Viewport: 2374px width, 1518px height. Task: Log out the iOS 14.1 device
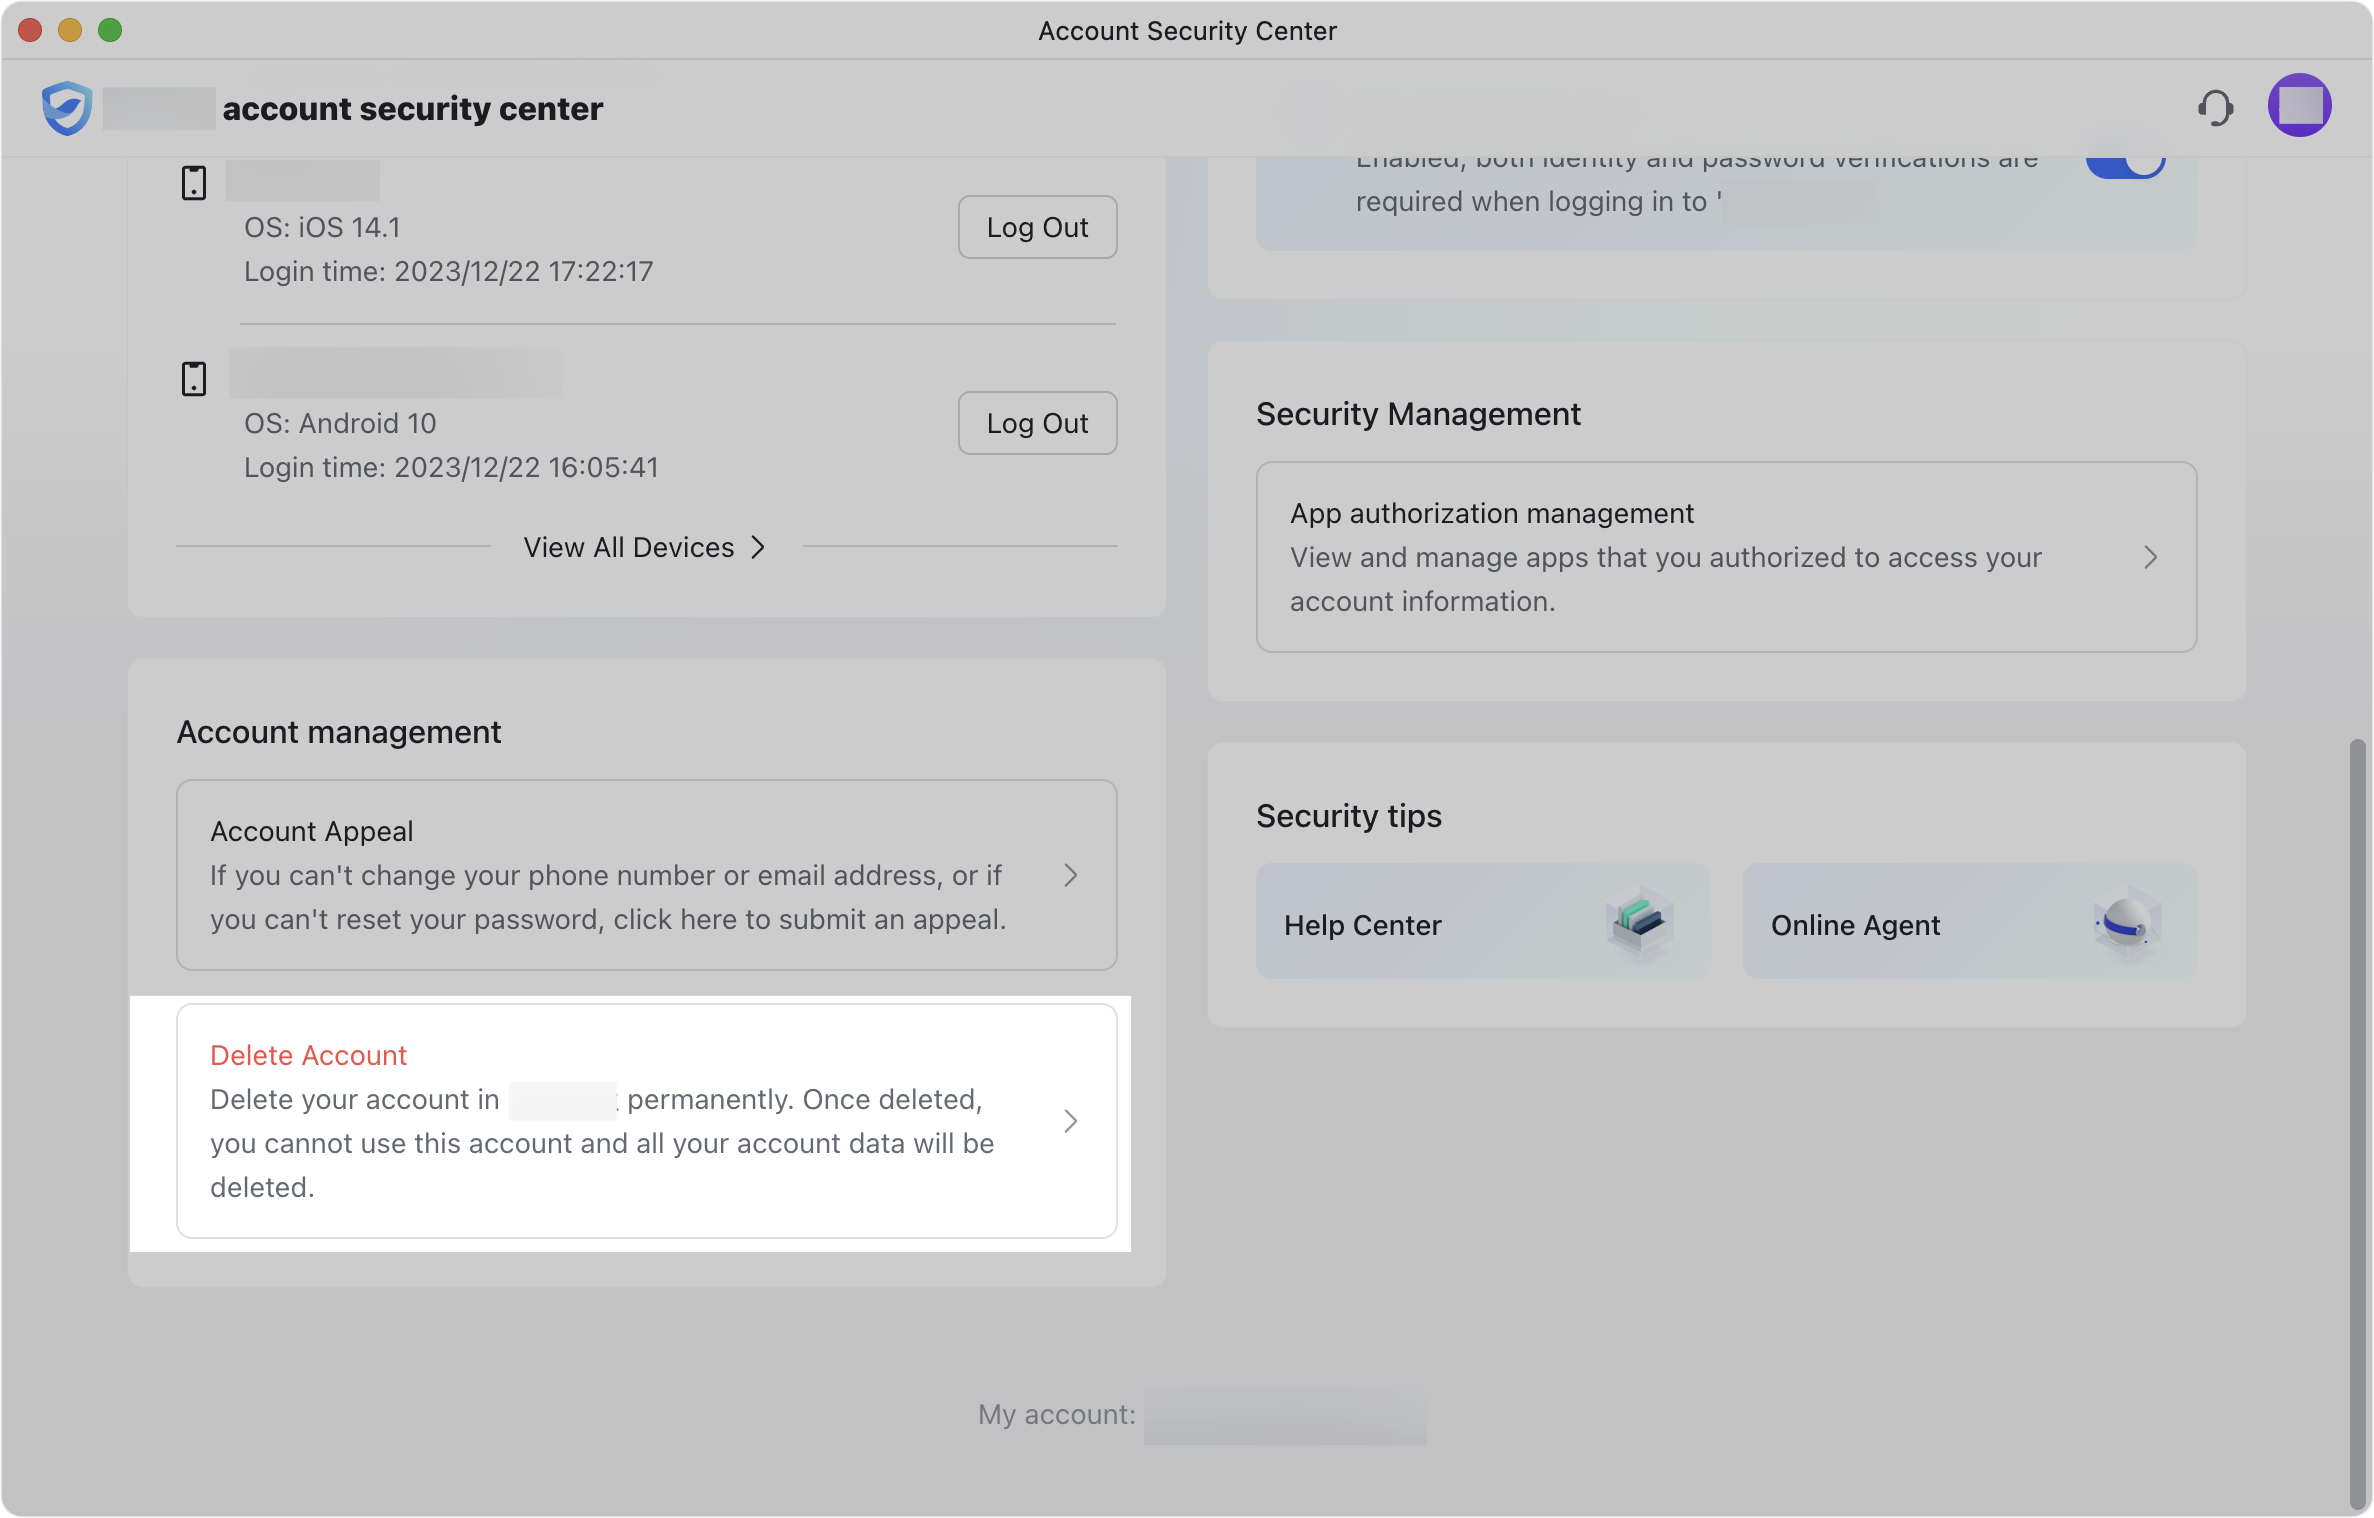[x=1037, y=227]
